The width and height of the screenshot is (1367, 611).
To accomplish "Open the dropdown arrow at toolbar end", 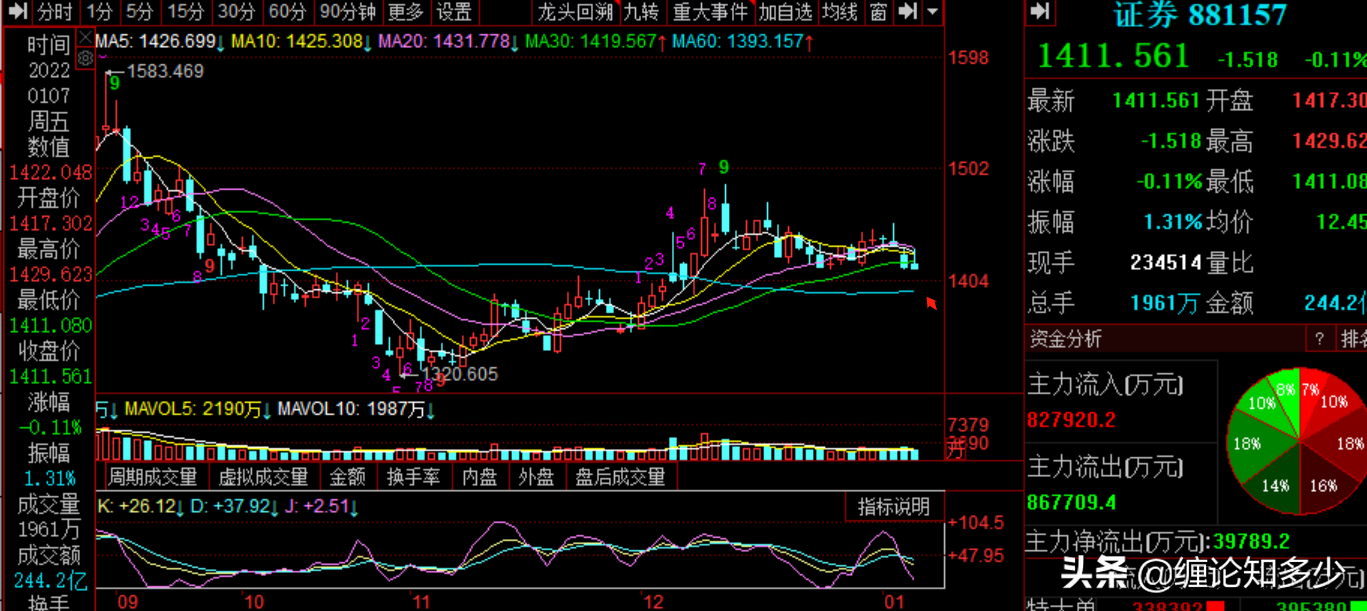I will (x=932, y=12).
